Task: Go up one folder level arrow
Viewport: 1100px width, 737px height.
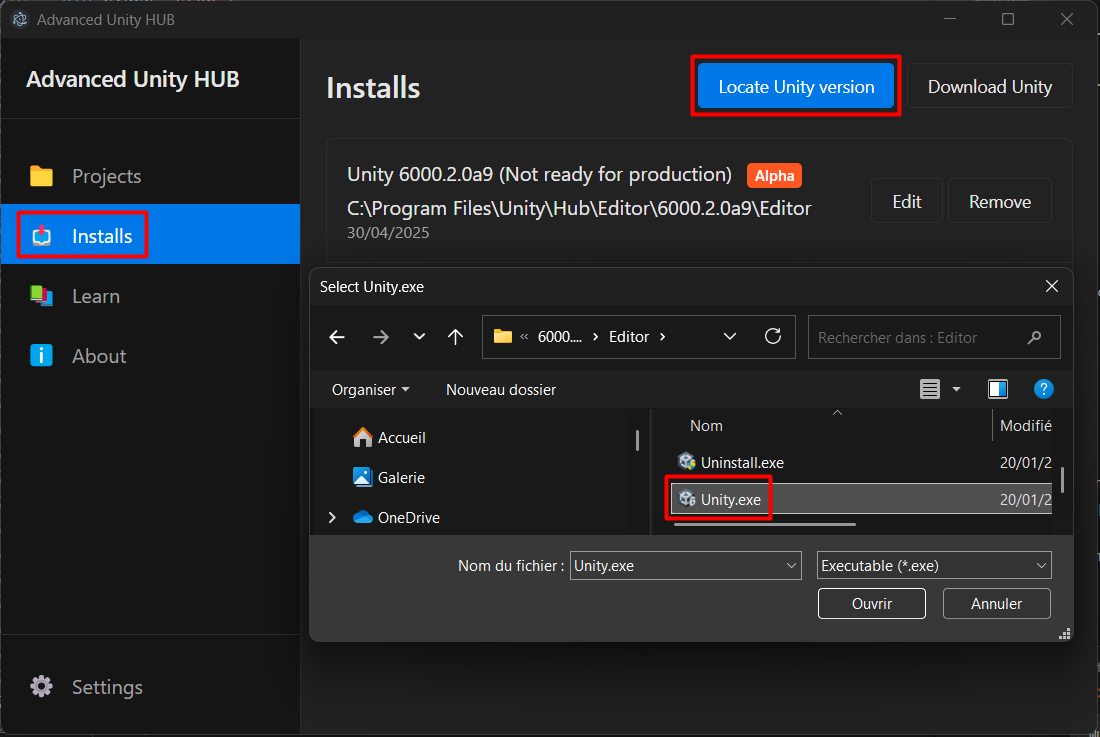Action: [x=456, y=337]
